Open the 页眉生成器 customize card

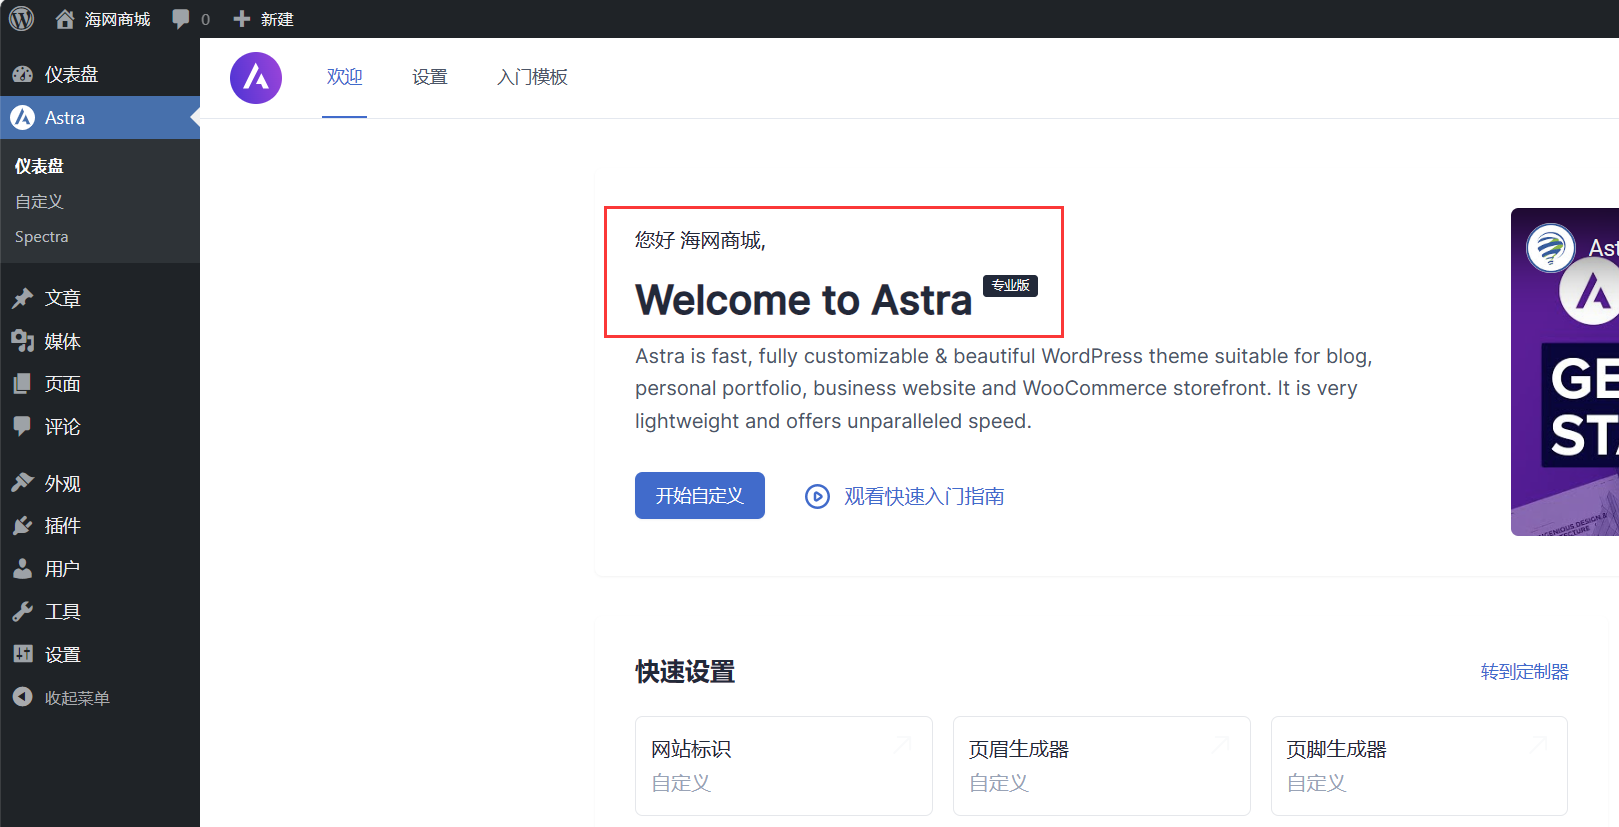[1102, 766]
